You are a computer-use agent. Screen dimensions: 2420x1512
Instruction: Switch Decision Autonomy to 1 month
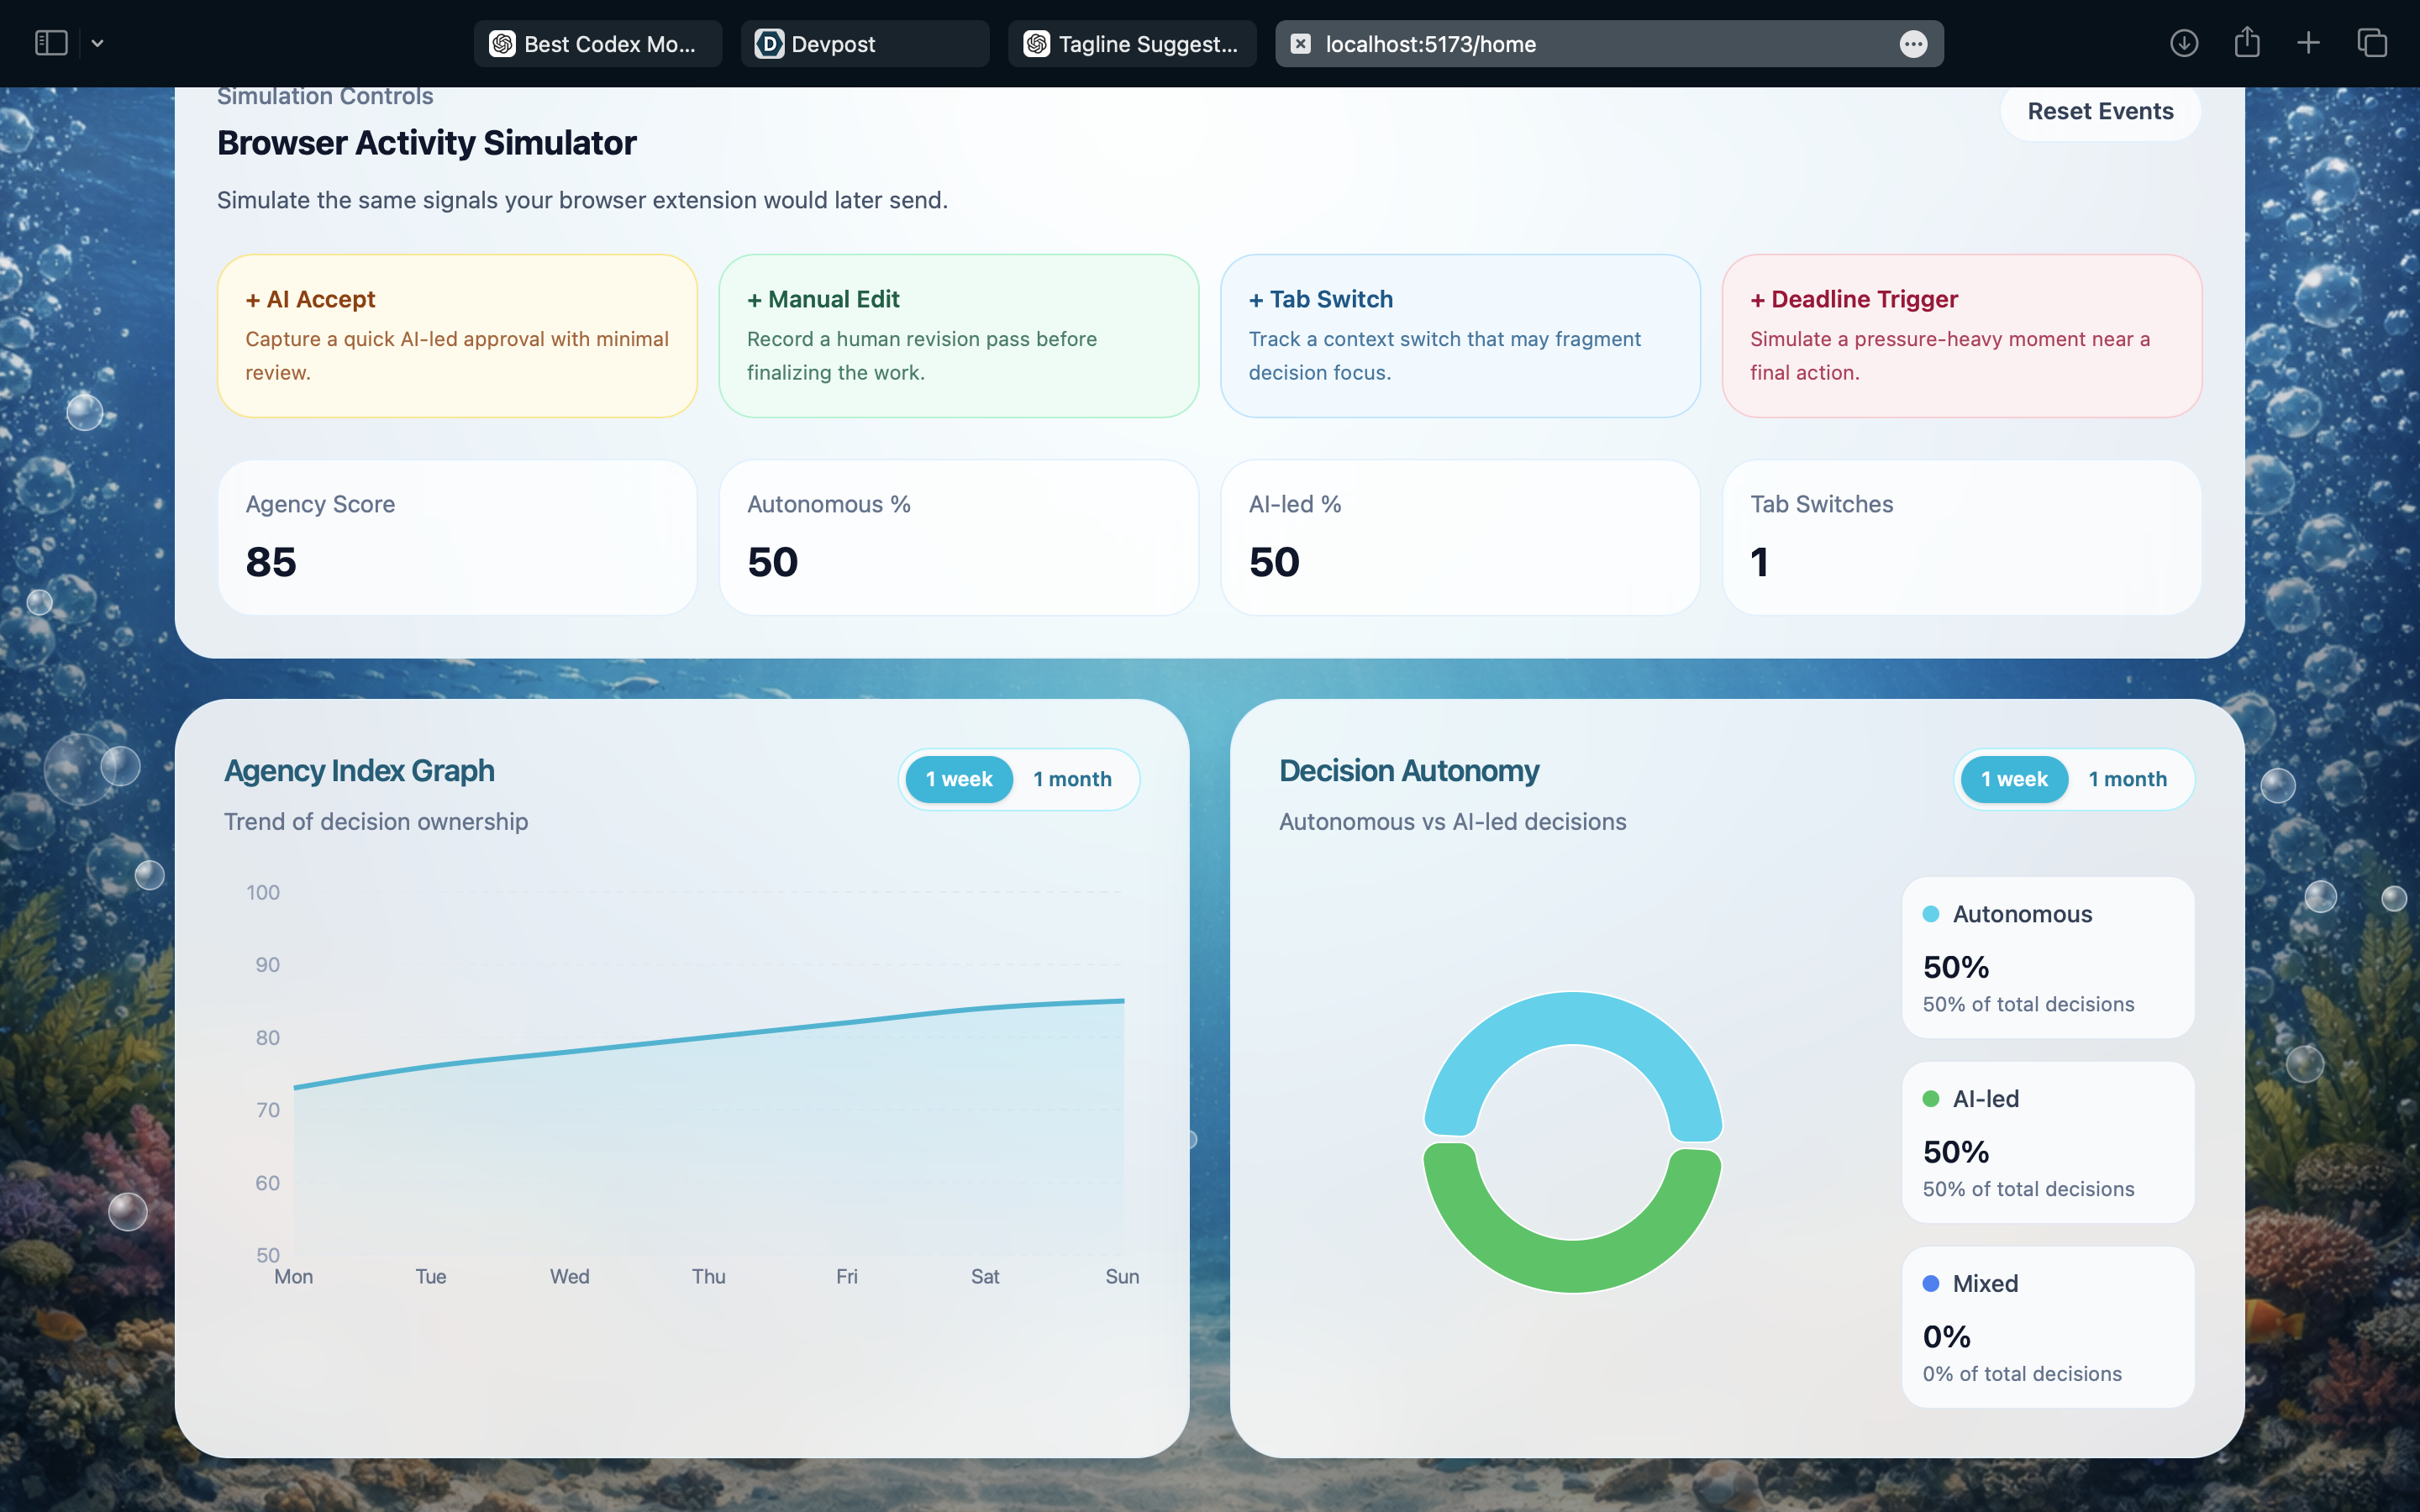click(x=2127, y=779)
